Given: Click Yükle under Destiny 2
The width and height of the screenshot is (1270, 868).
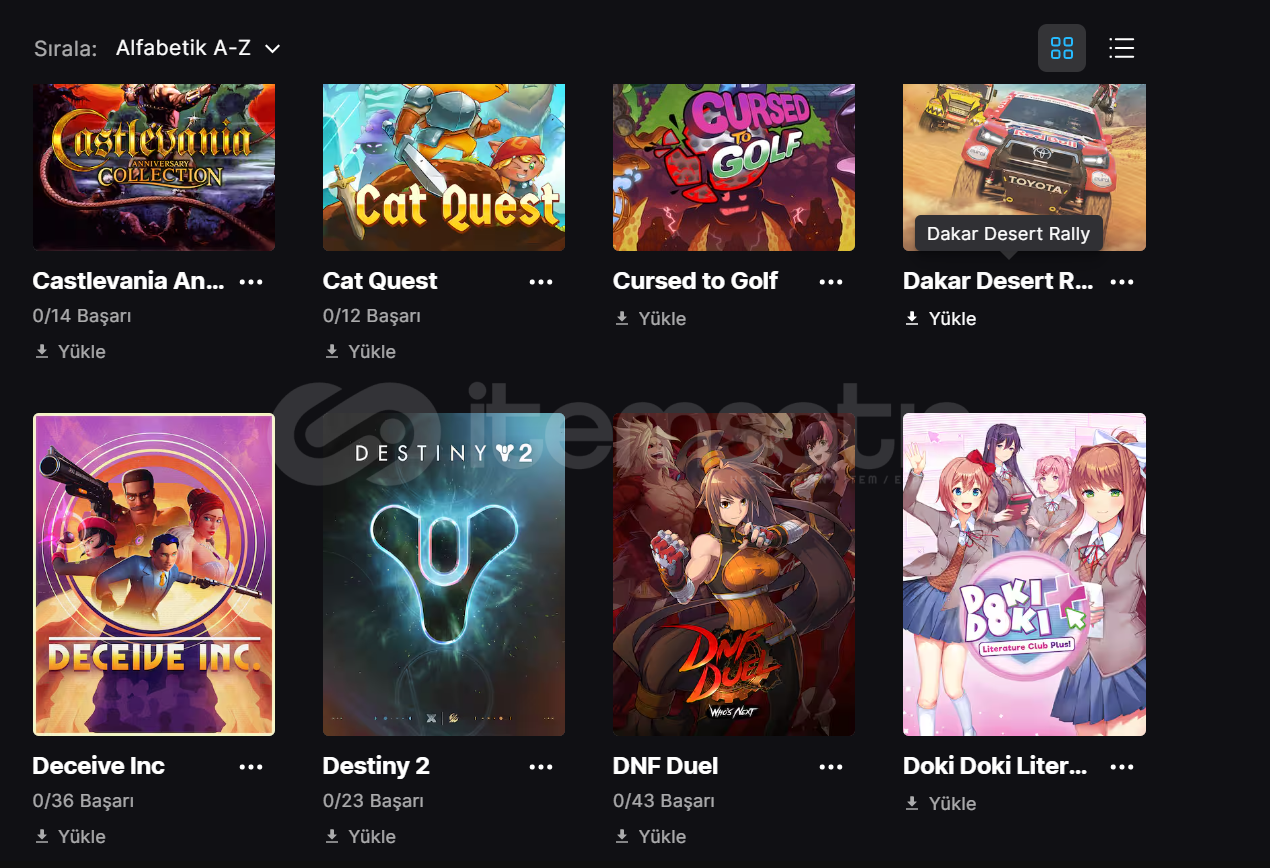Looking at the screenshot, I should (x=360, y=837).
